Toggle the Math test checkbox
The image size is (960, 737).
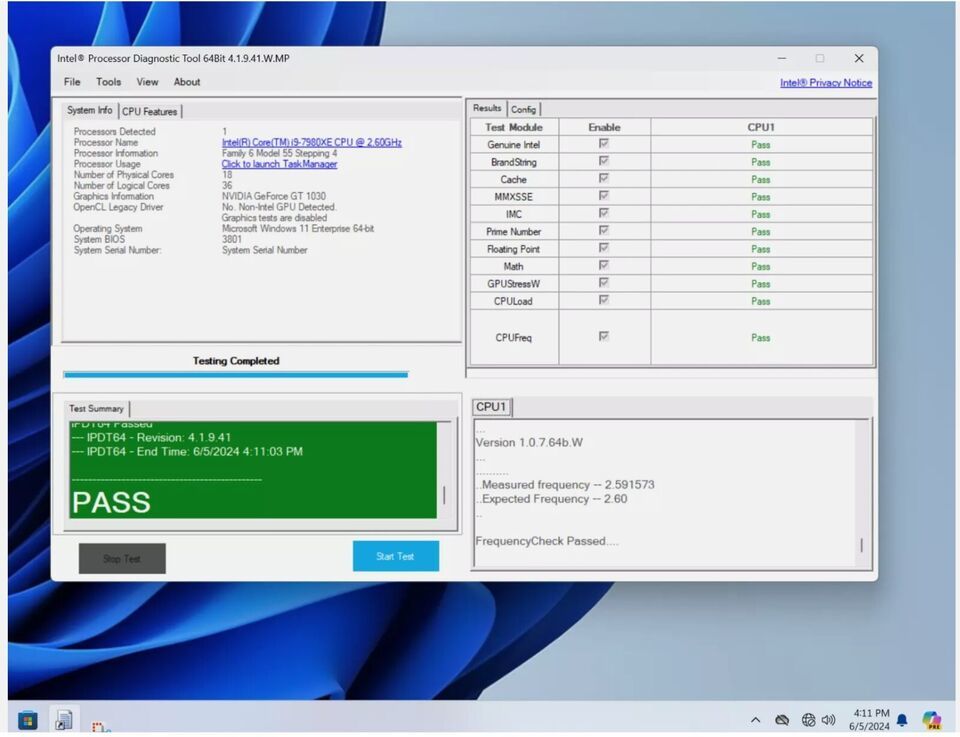coord(604,265)
